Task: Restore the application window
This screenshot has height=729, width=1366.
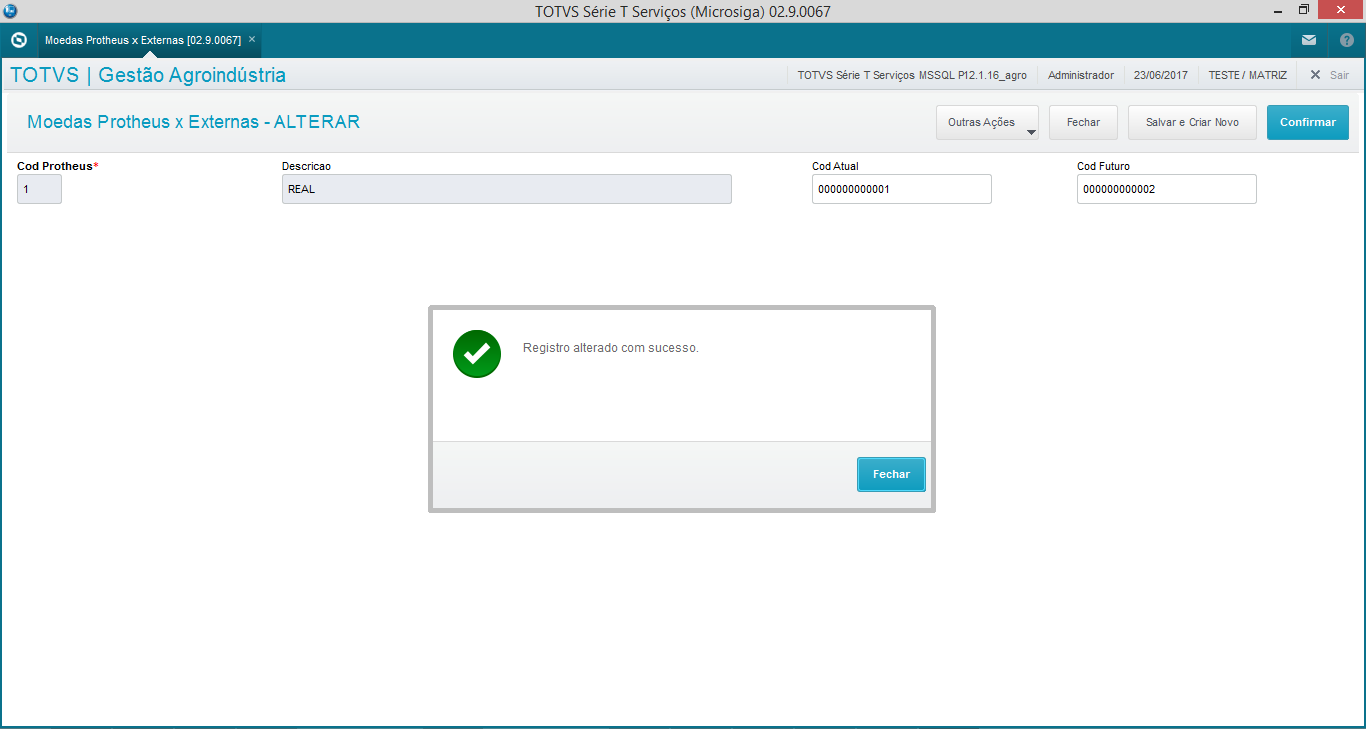Action: pyautogui.click(x=1303, y=10)
